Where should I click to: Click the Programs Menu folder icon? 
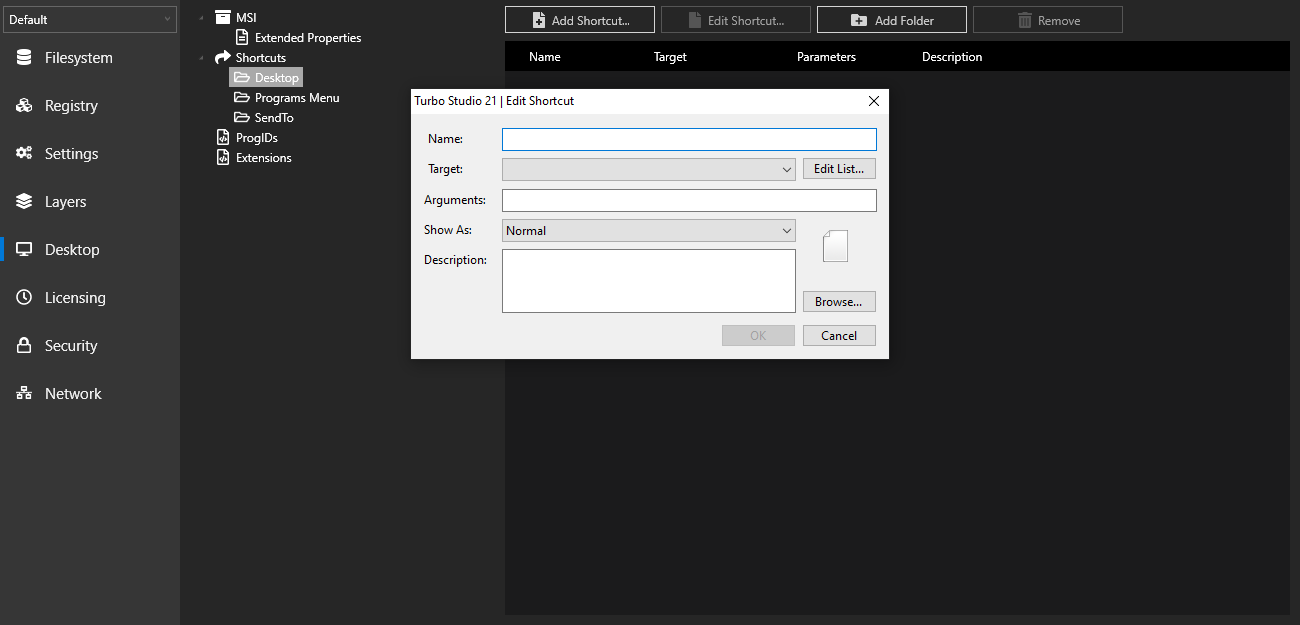pyautogui.click(x=242, y=97)
